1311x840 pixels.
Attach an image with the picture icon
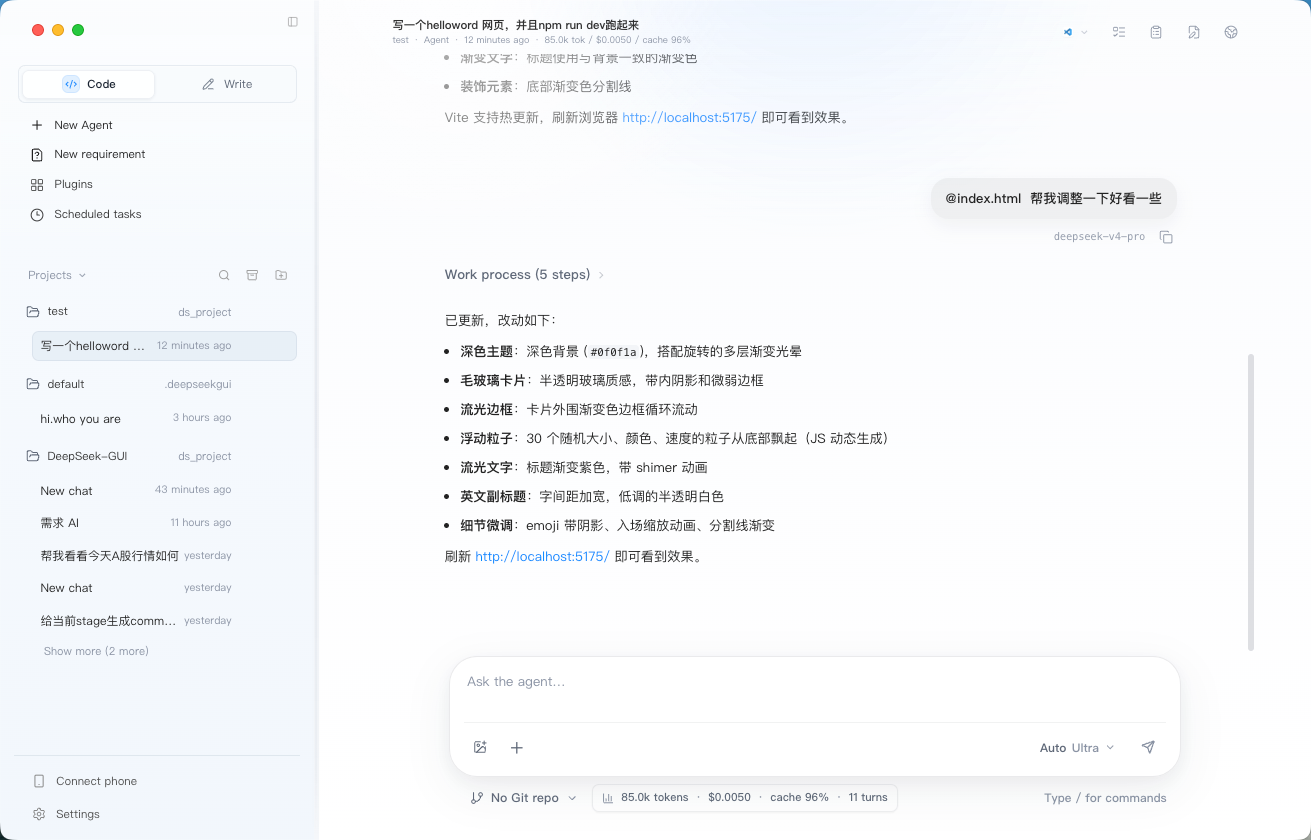pyautogui.click(x=480, y=747)
